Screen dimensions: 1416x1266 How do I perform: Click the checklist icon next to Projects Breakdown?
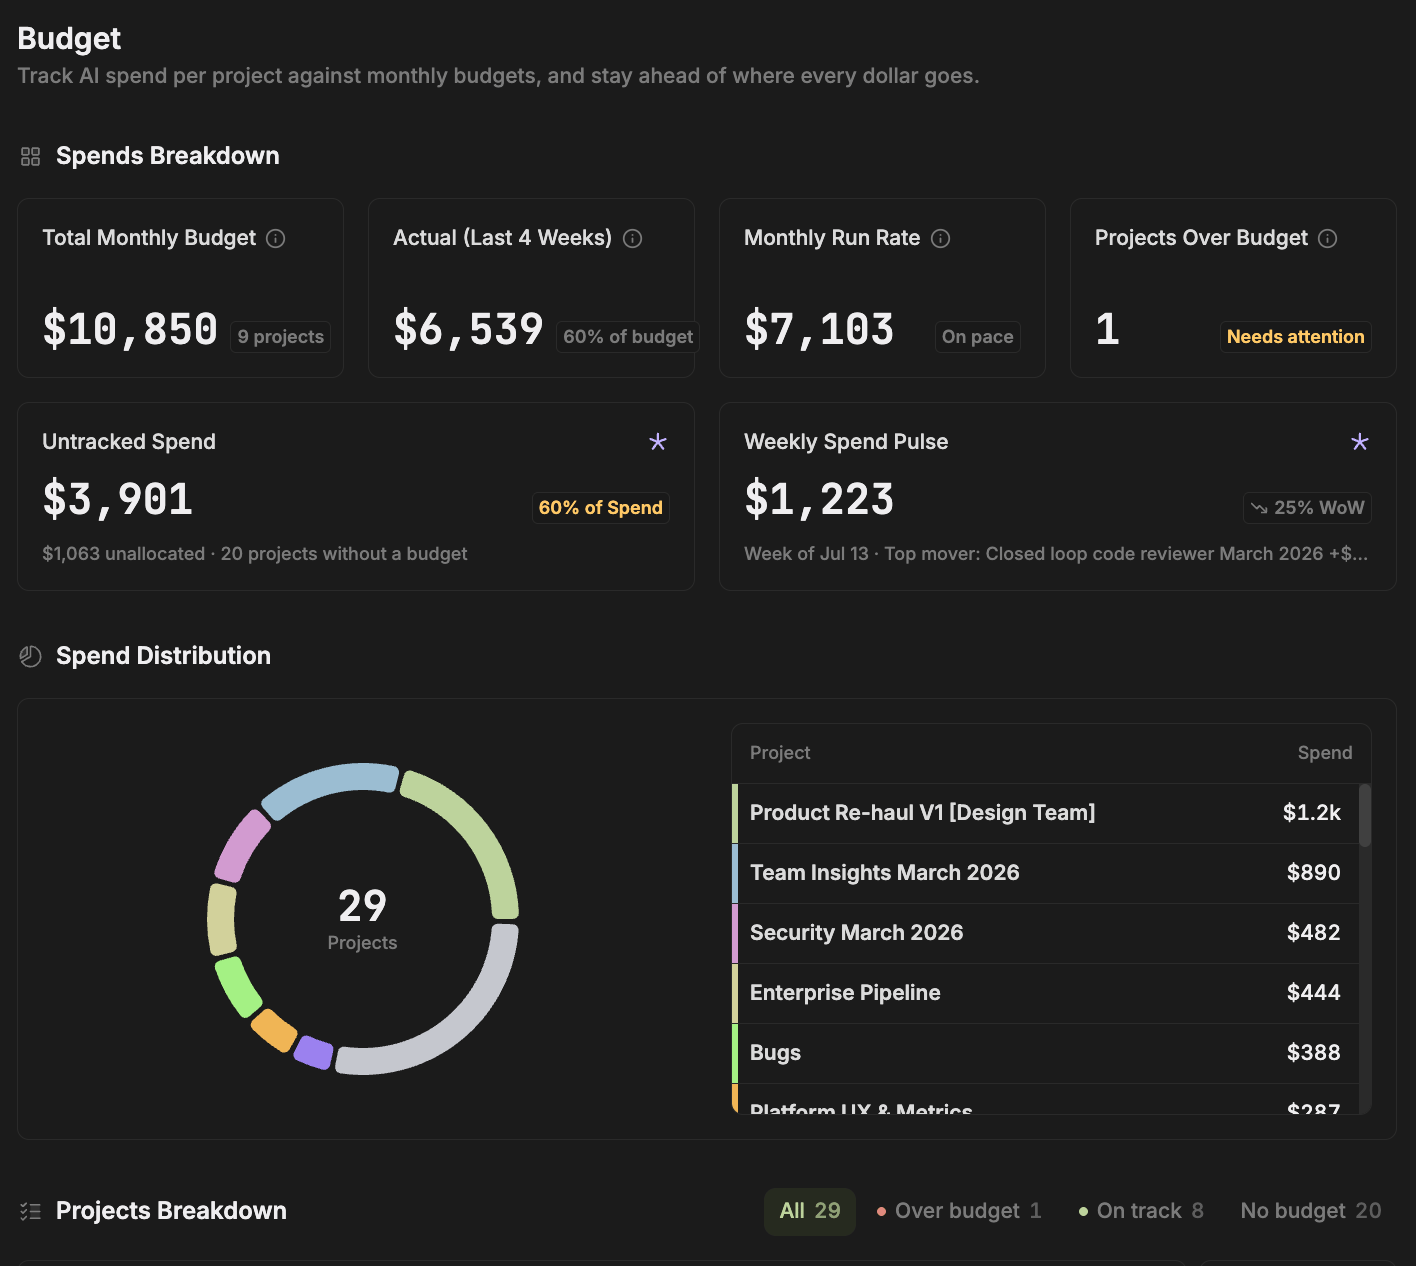coord(30,1211)
